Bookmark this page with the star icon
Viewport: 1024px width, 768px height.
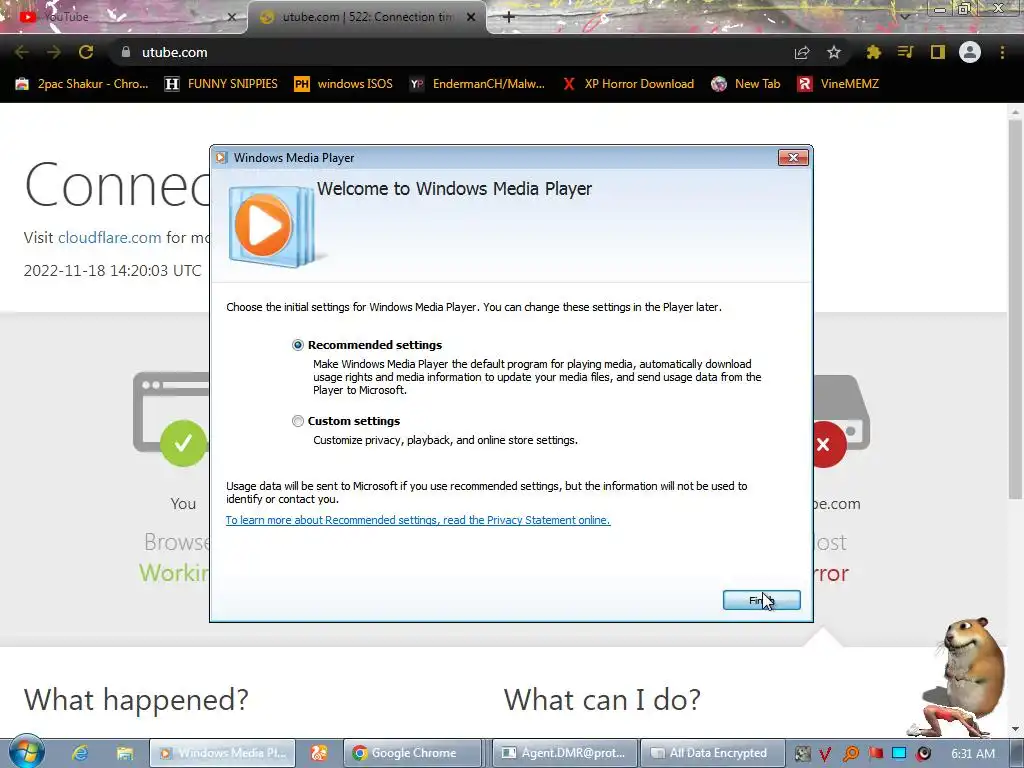pos(834,52)
